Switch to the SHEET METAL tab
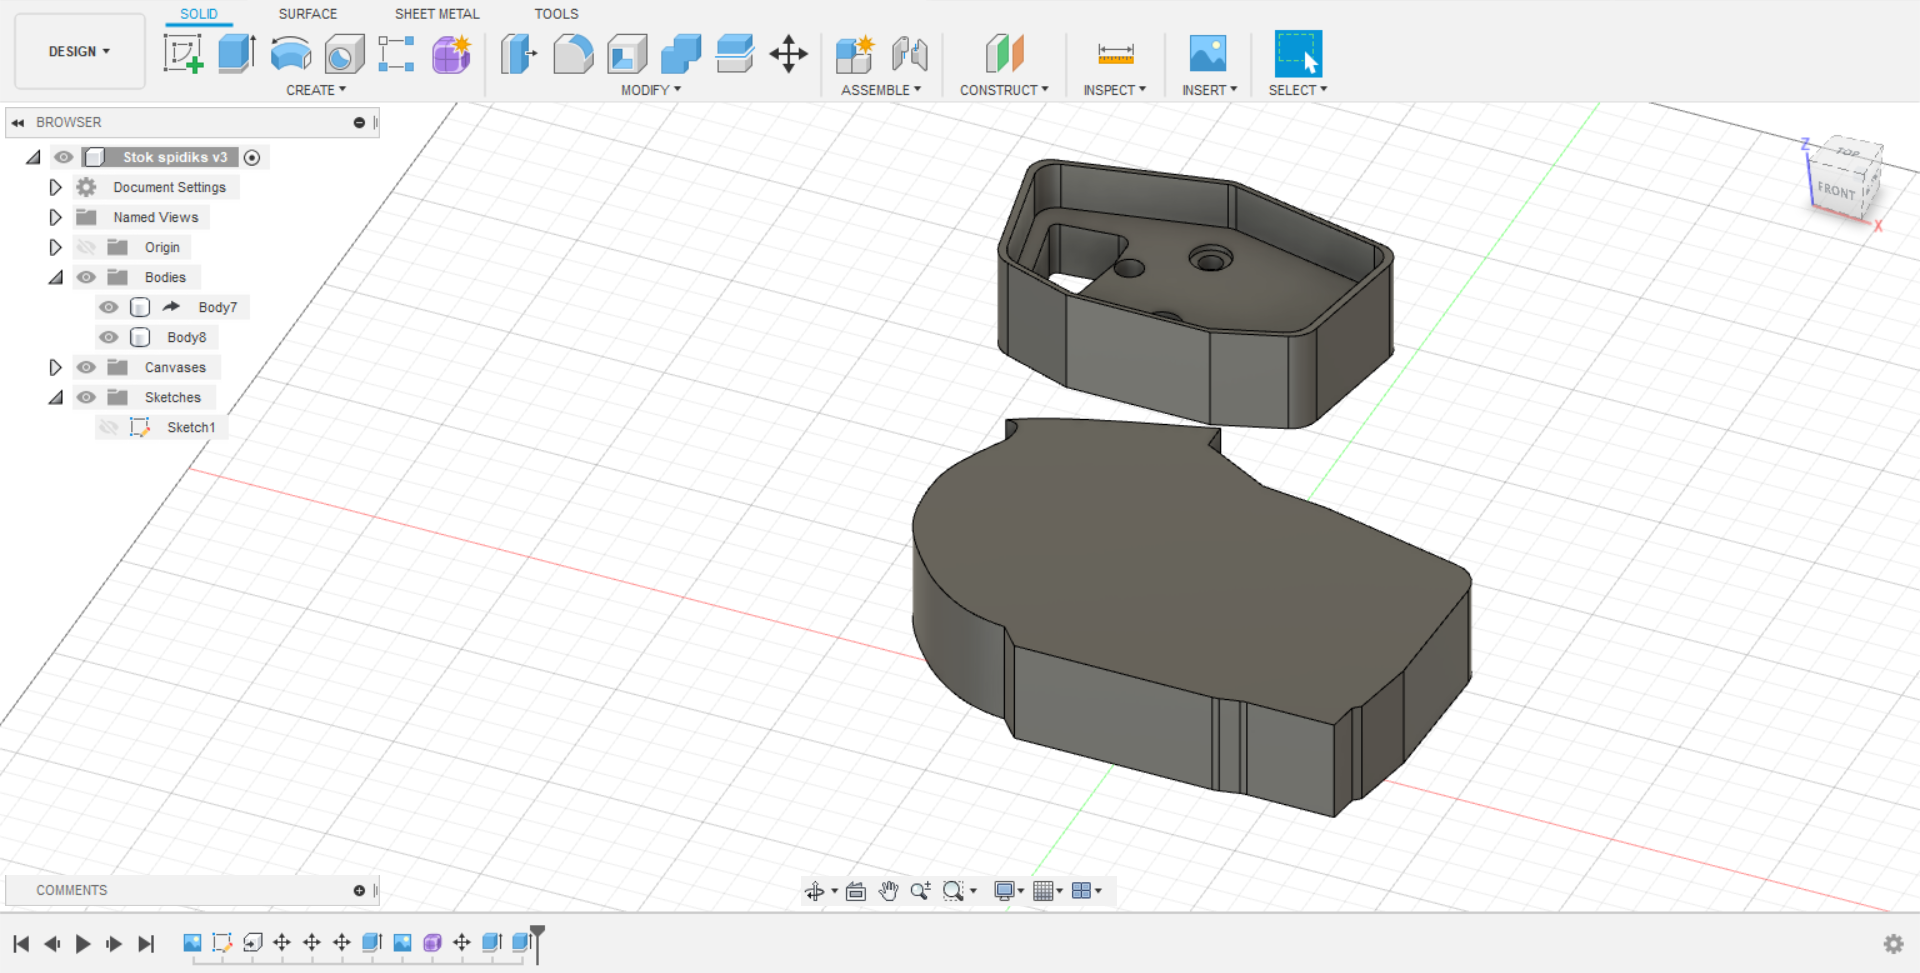The image size is (1920, 973). point(437,14)
